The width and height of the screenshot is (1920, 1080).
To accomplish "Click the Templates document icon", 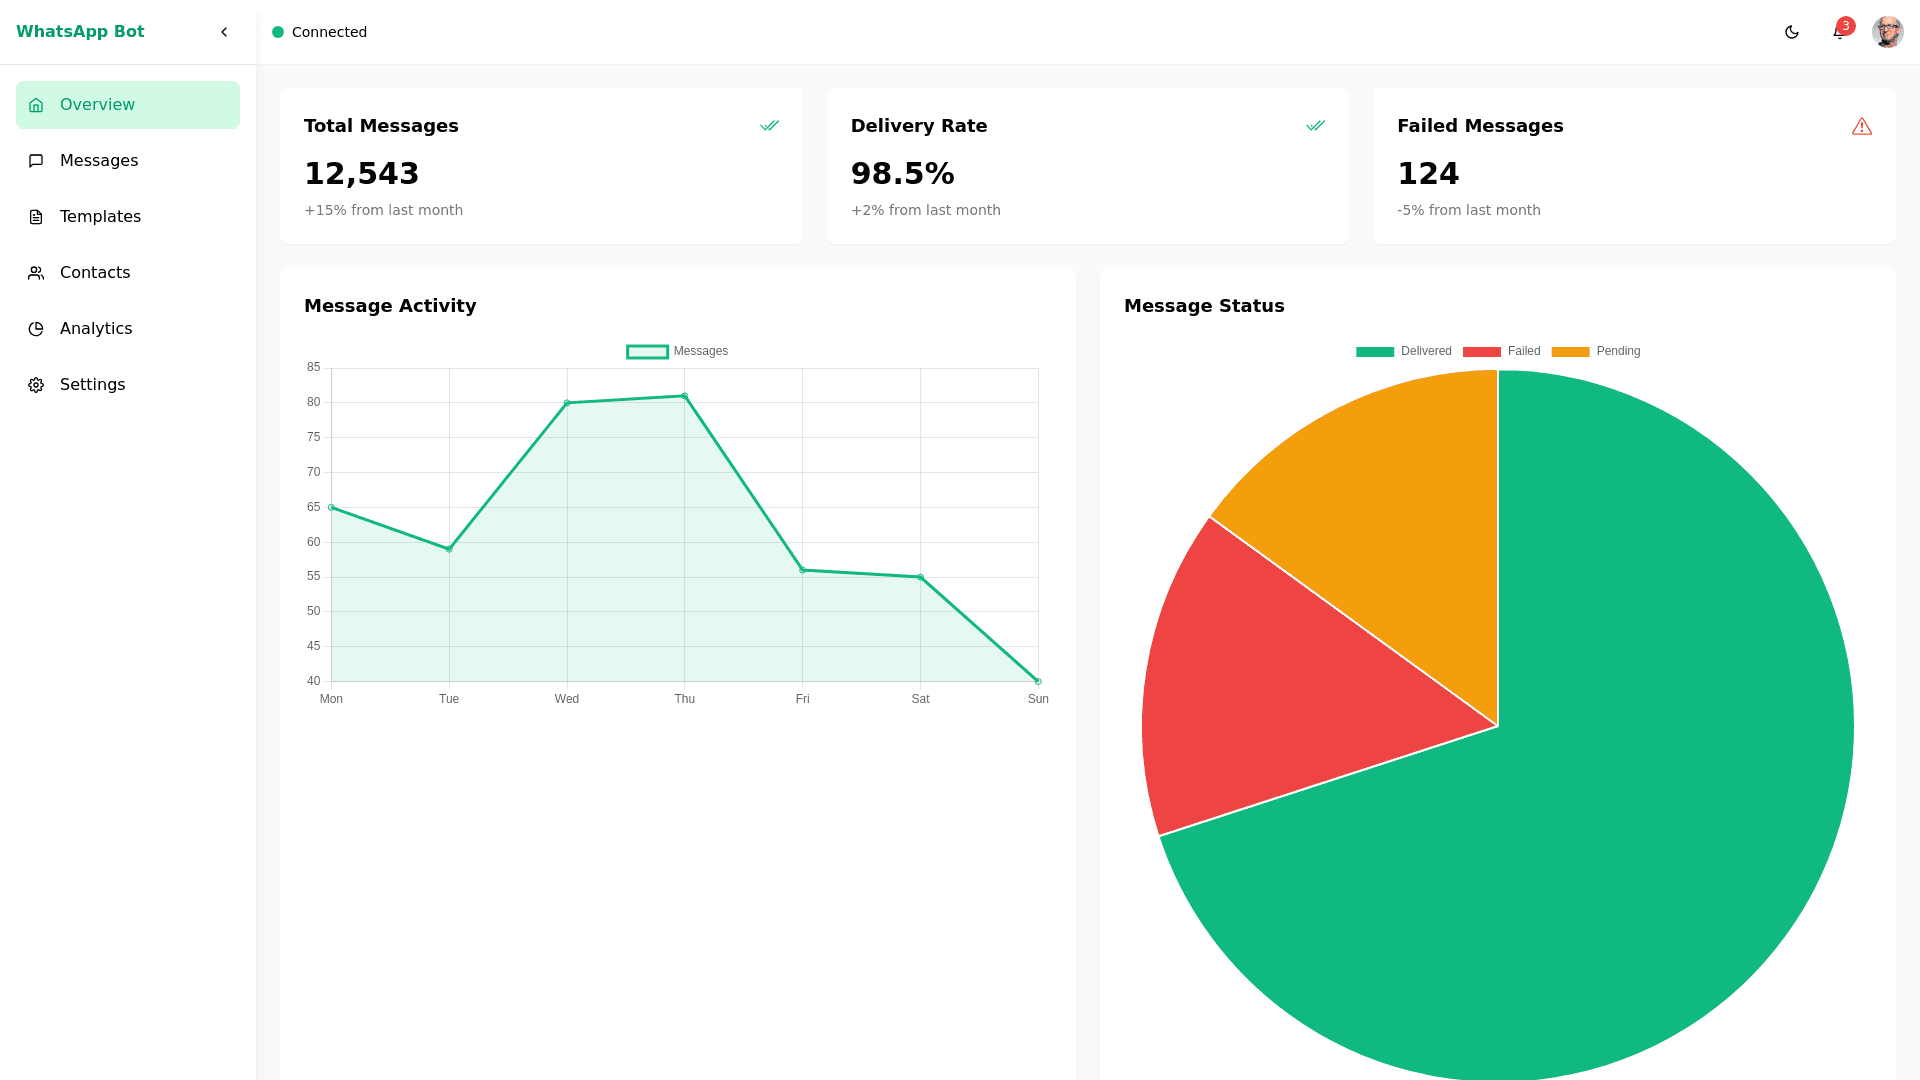I will point(36,217).
